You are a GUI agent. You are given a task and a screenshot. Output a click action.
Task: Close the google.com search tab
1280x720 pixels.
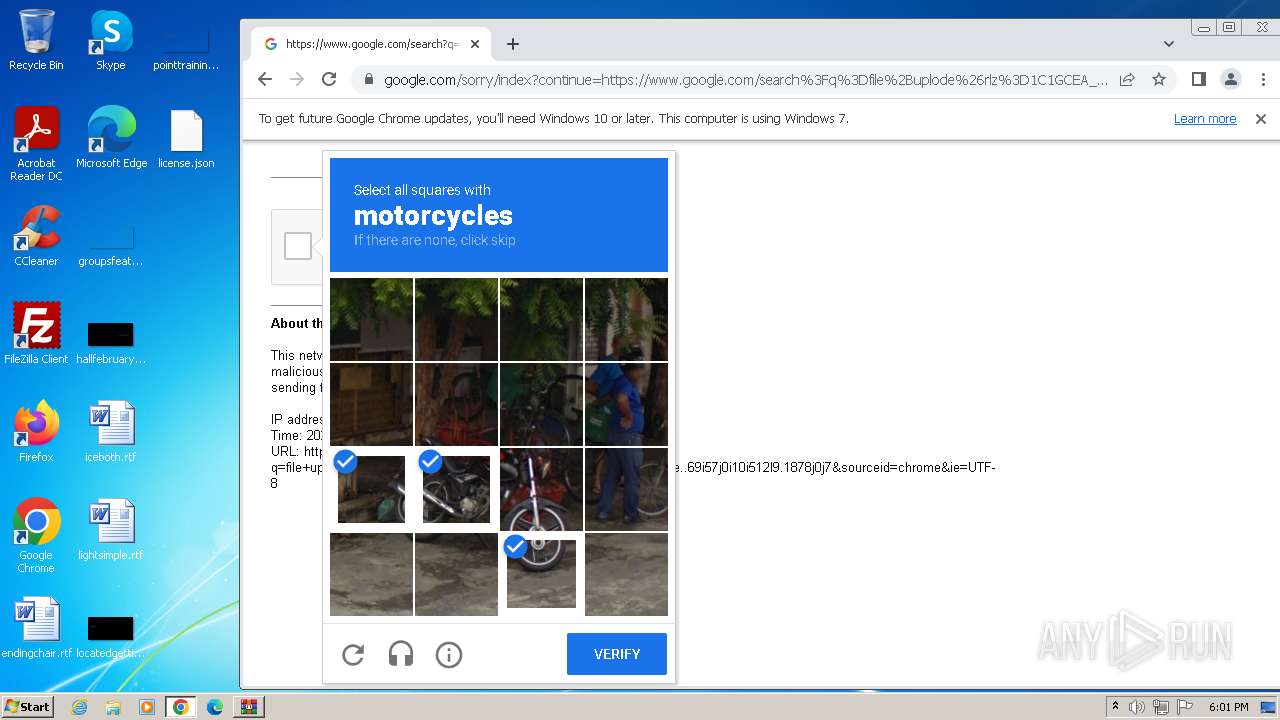[475, 44]
